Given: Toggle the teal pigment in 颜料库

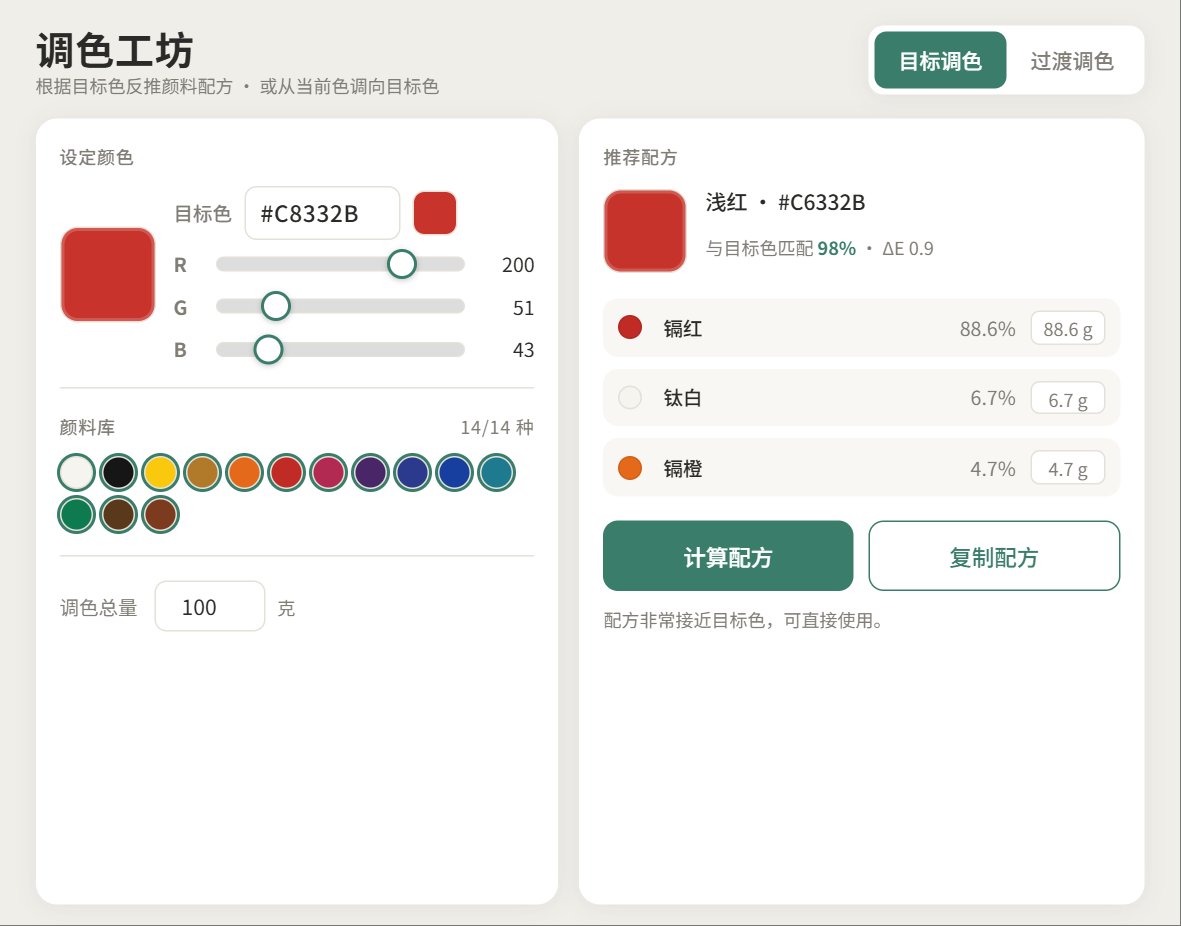Looking at the screenshot, I should tap(496, 472).
